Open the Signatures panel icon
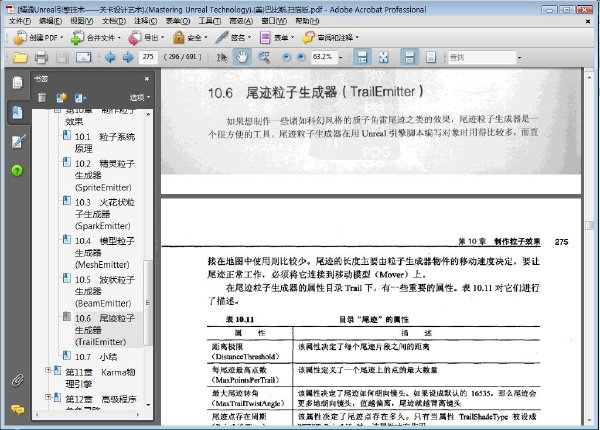 (18, 141)
